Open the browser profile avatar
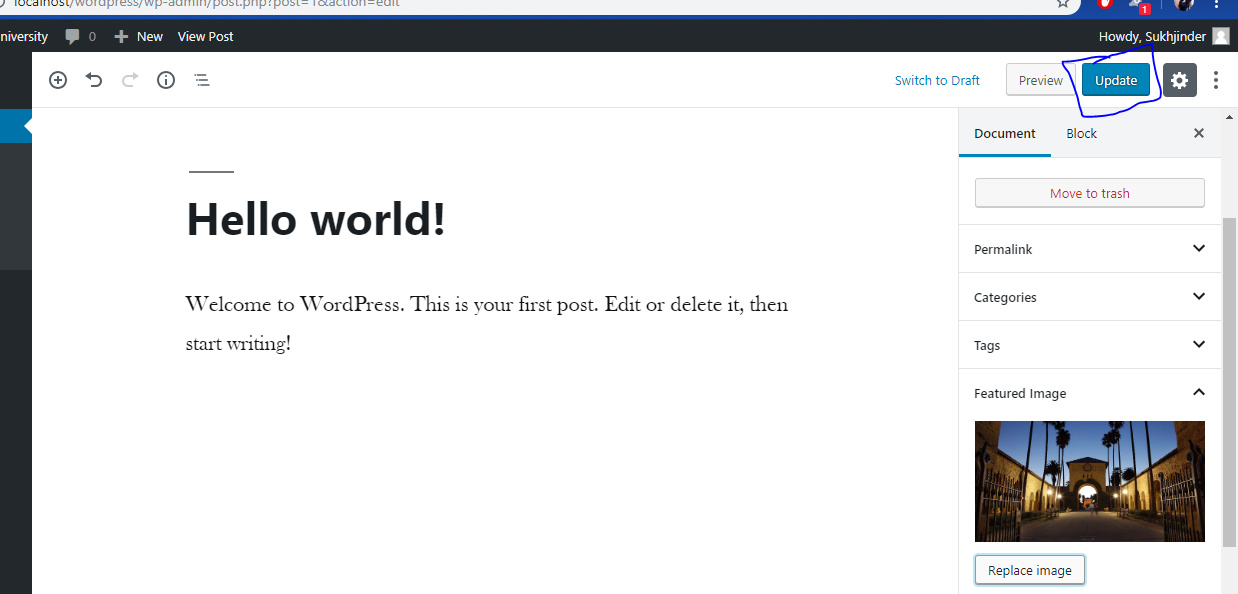The height and width of the screenshot is (594, 1238). pos(1184,3)
